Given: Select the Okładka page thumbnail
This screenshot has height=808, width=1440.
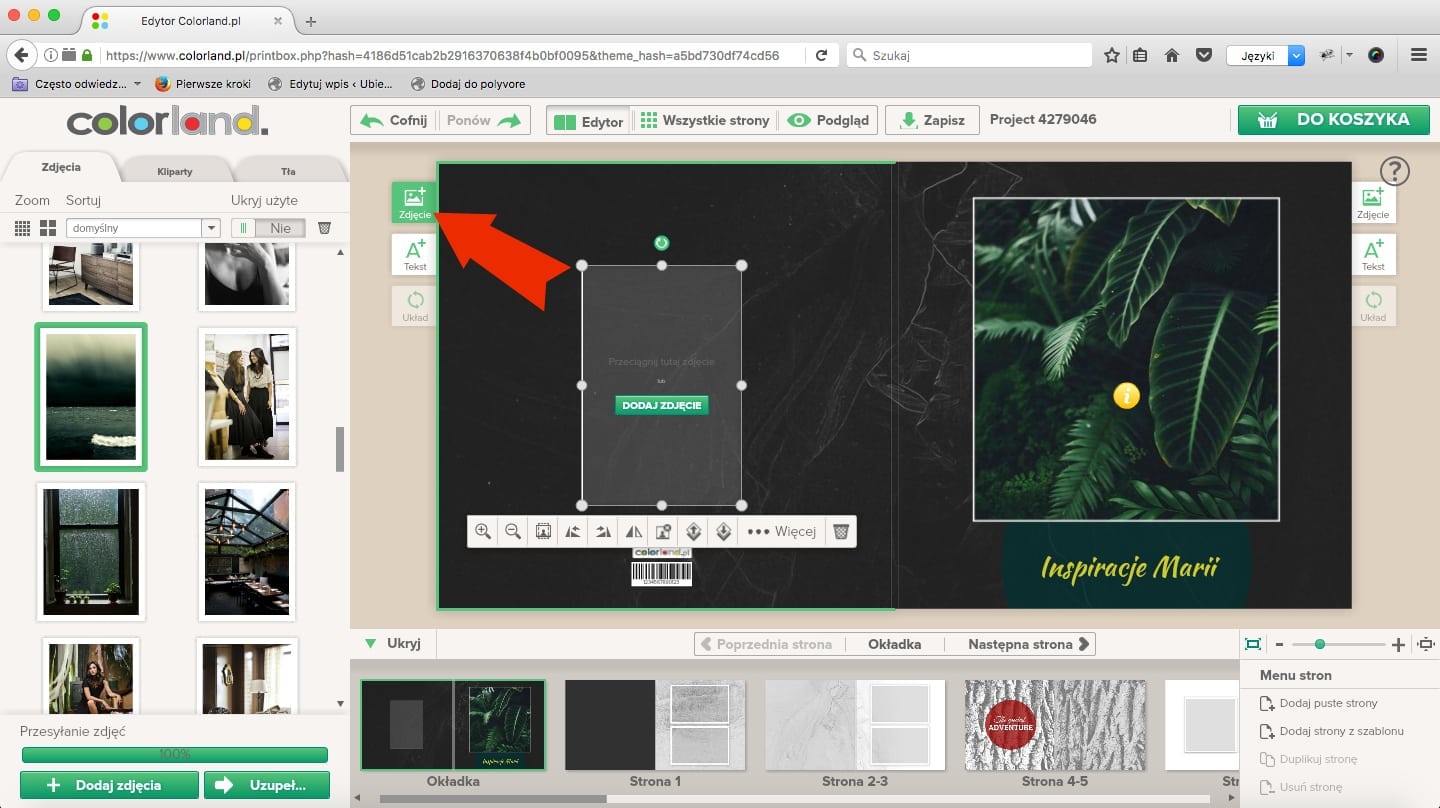Looking at the screenshot, I should (453, 725).
